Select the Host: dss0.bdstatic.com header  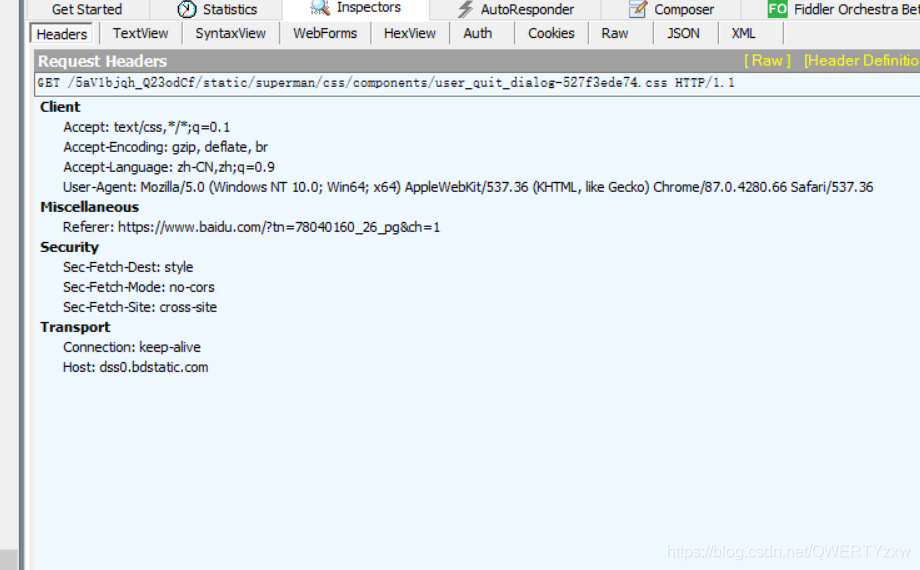[136, 367]
